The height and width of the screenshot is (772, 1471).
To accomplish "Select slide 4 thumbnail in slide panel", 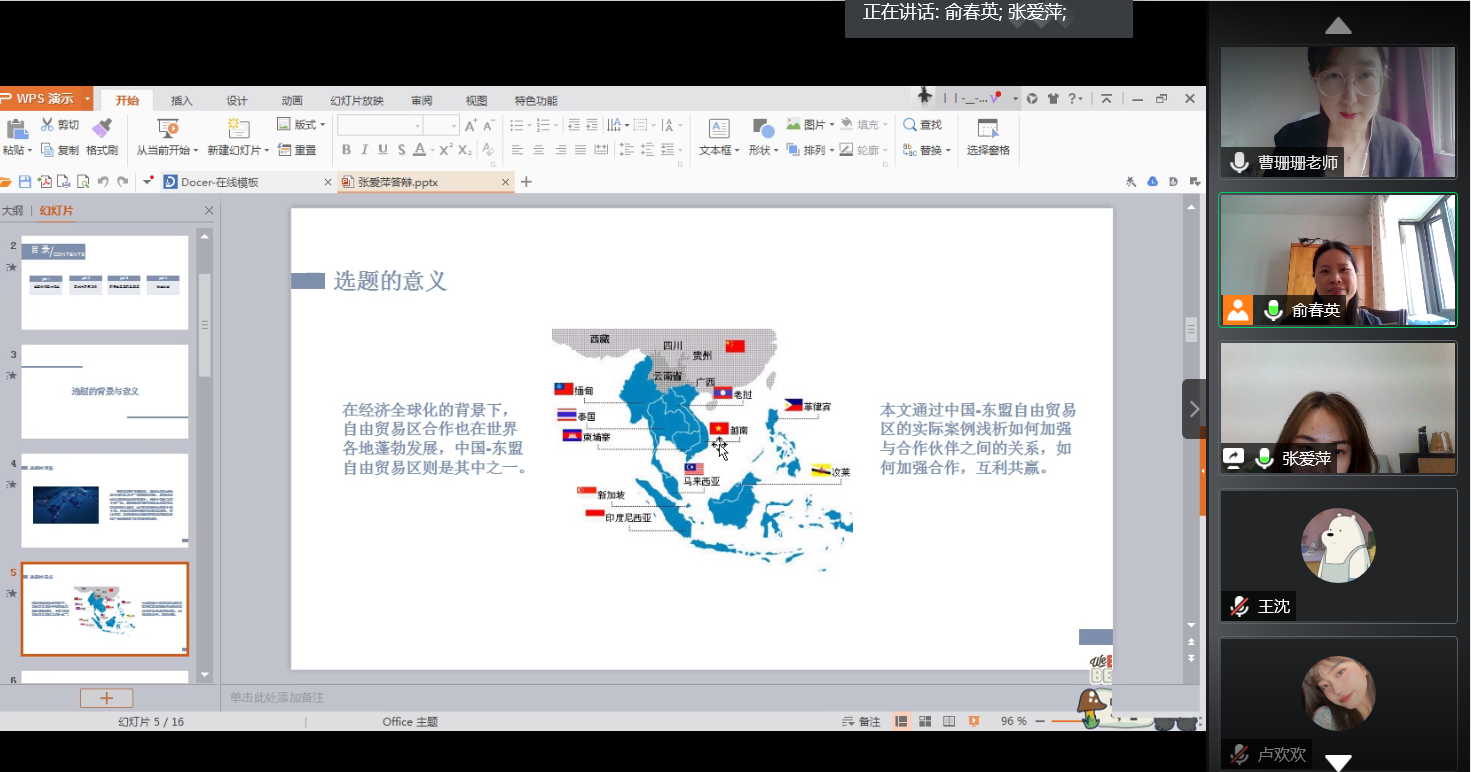I will pyautogui.click(x=105, y=501).
